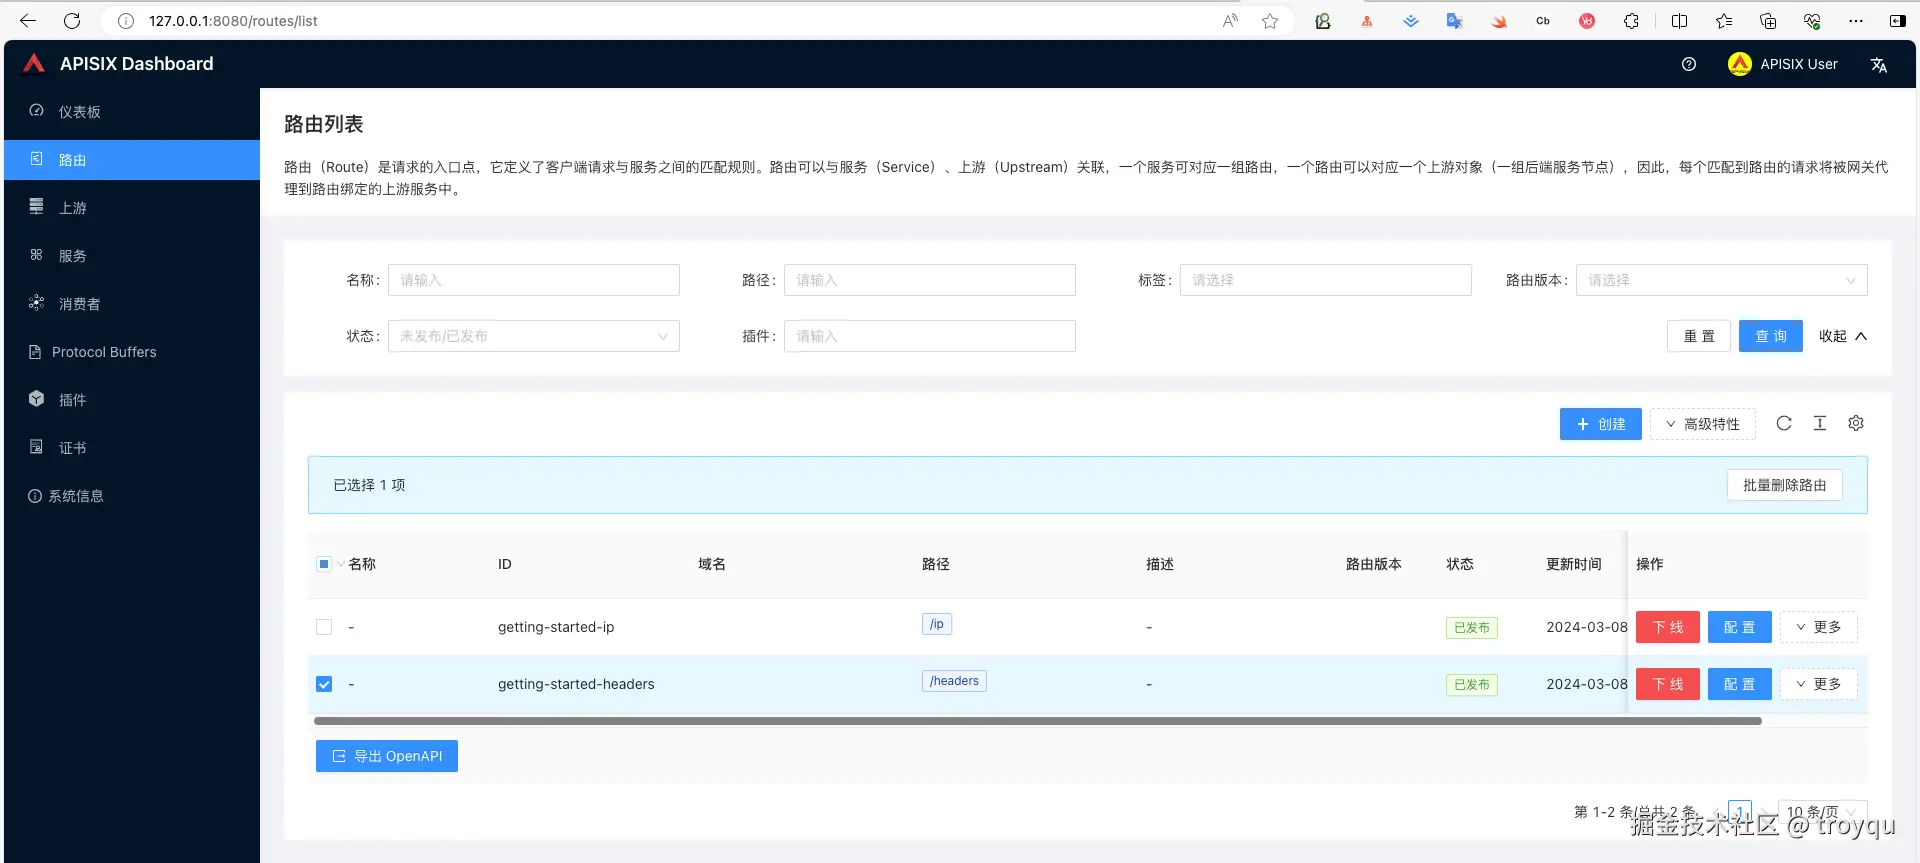
Task: Click the /ip path tag
Action: tap(937, 624)
